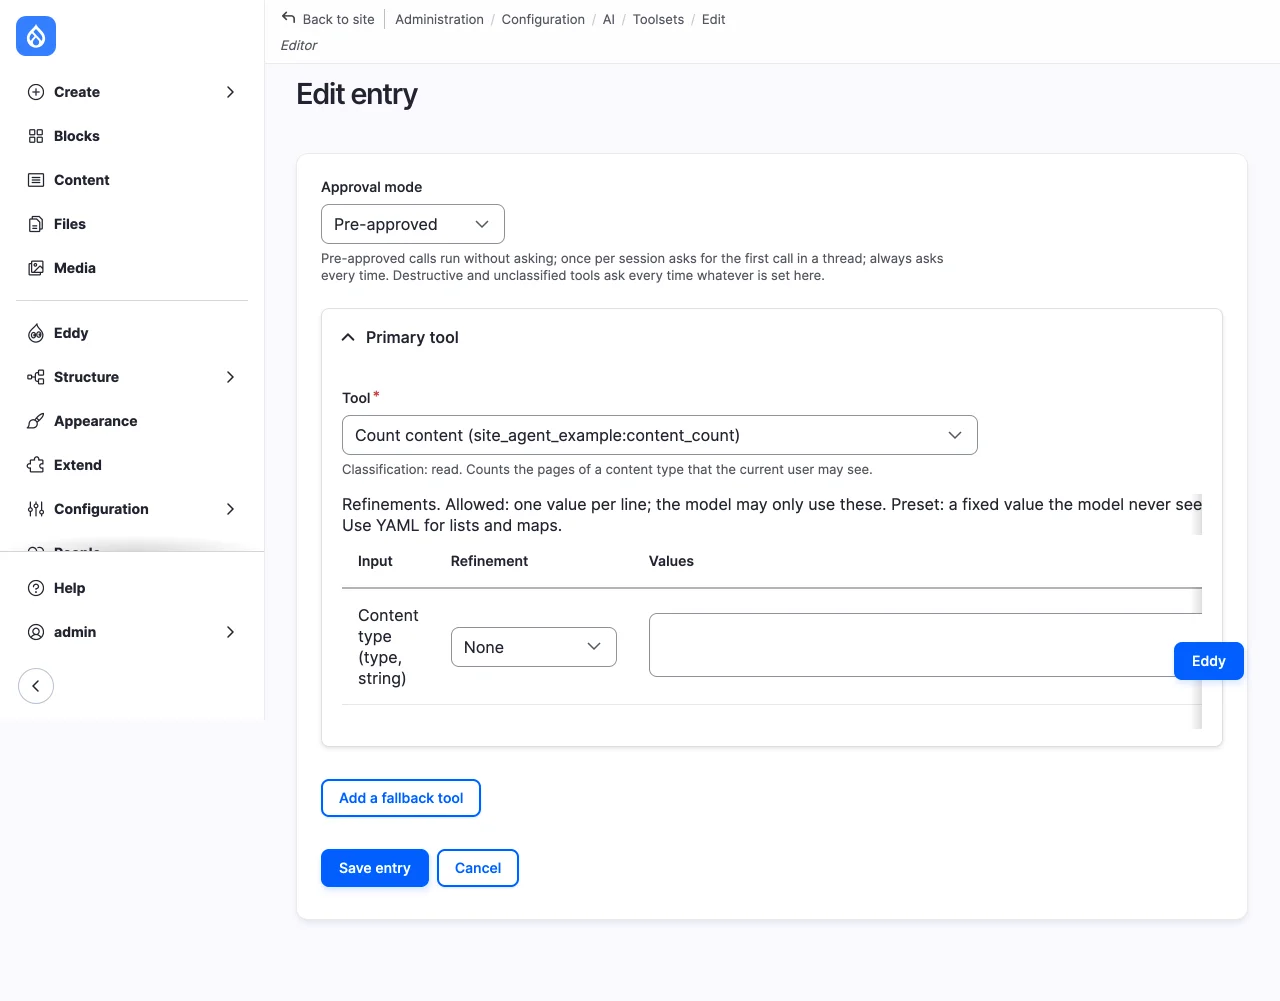This screenshot has height=1001, width=1280.
Task: Open the floating Eddy assistant button
Action: click(1209, 661)
